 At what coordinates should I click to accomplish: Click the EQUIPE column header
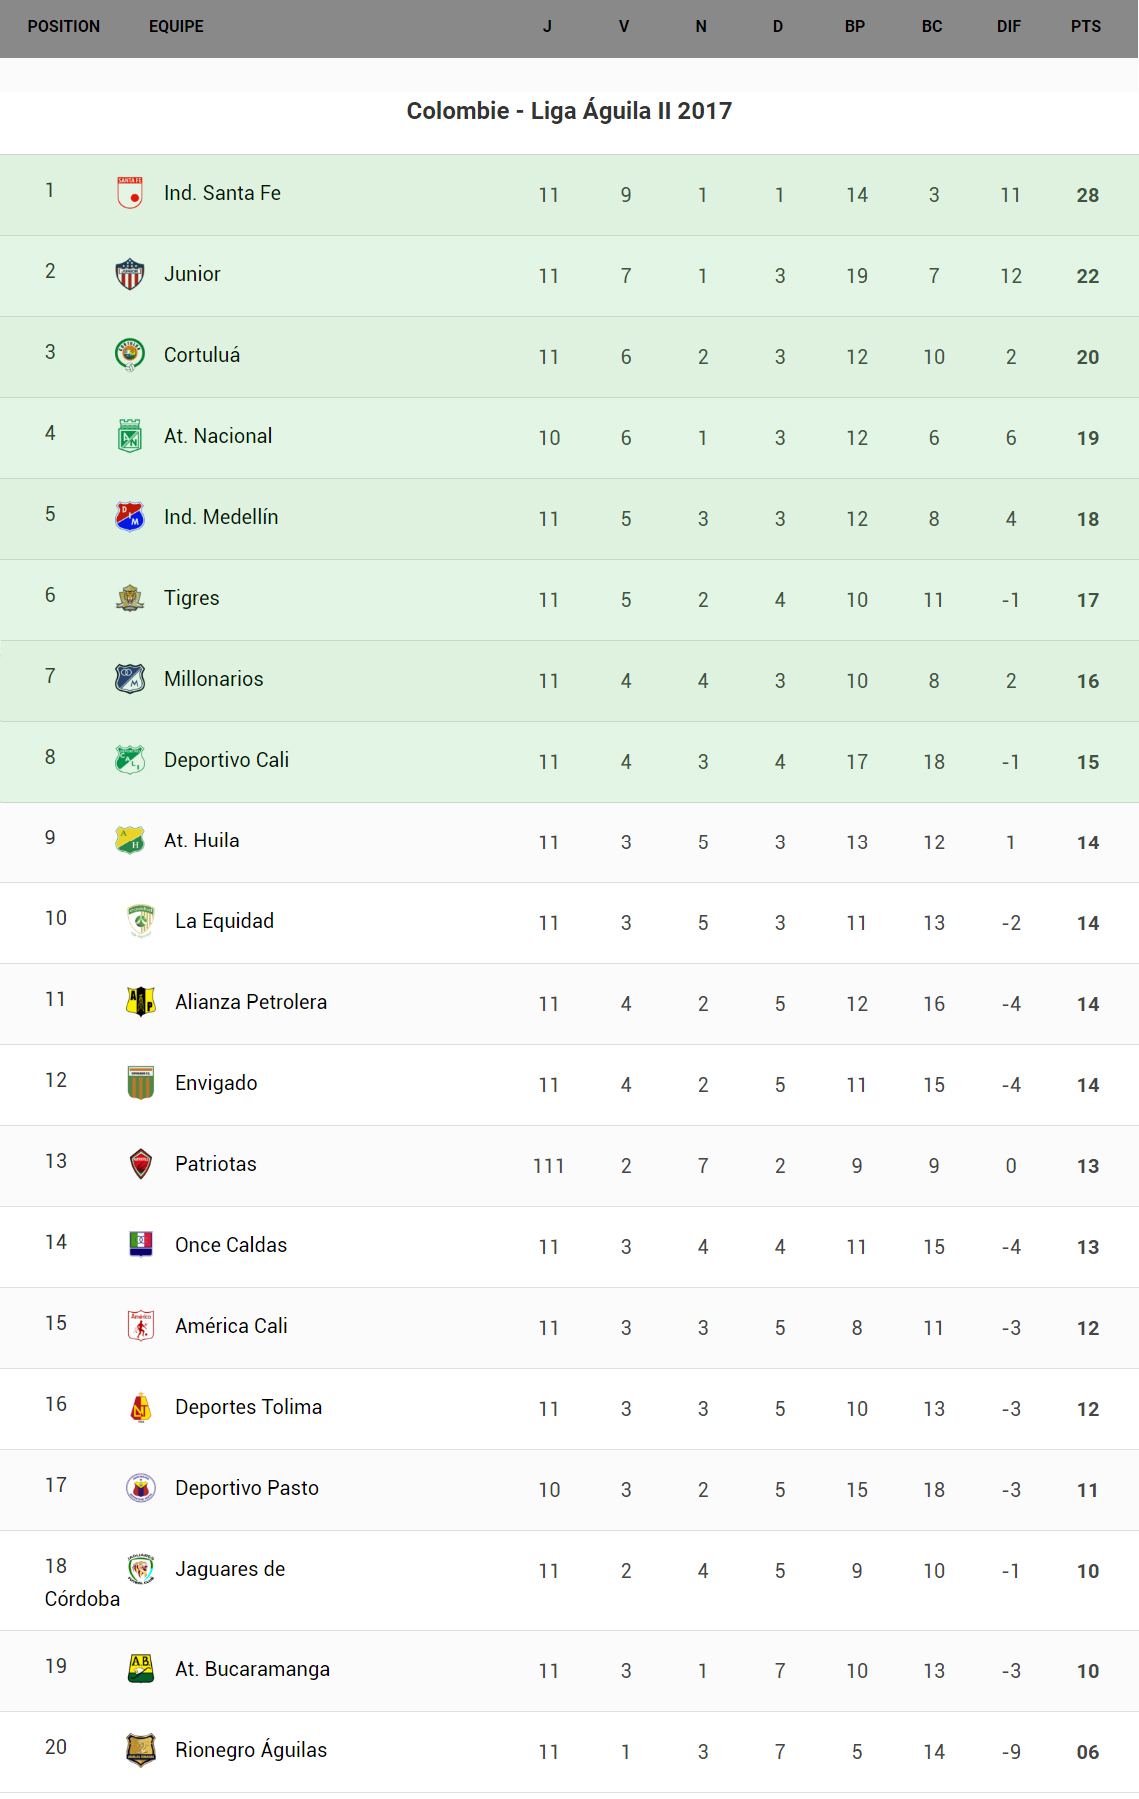(x=176, y=27)
